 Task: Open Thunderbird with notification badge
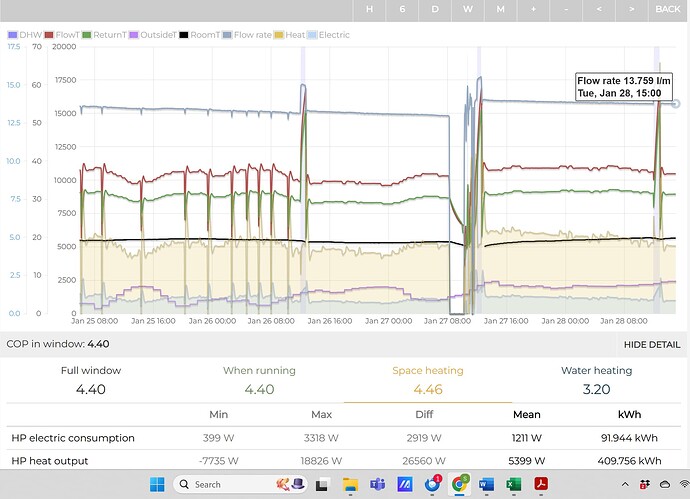[x=433, y=484]
